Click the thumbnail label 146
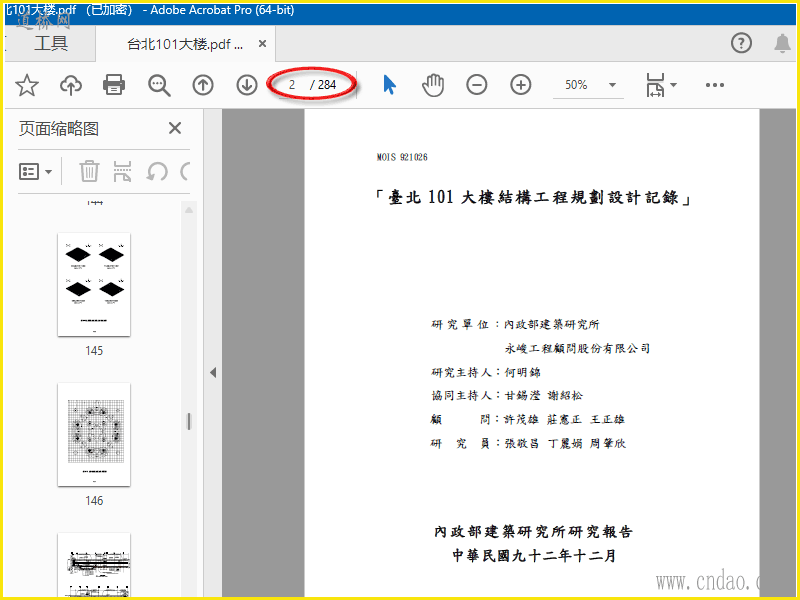The width and height of the screenshot is (800, 600). tap(94, 501)
